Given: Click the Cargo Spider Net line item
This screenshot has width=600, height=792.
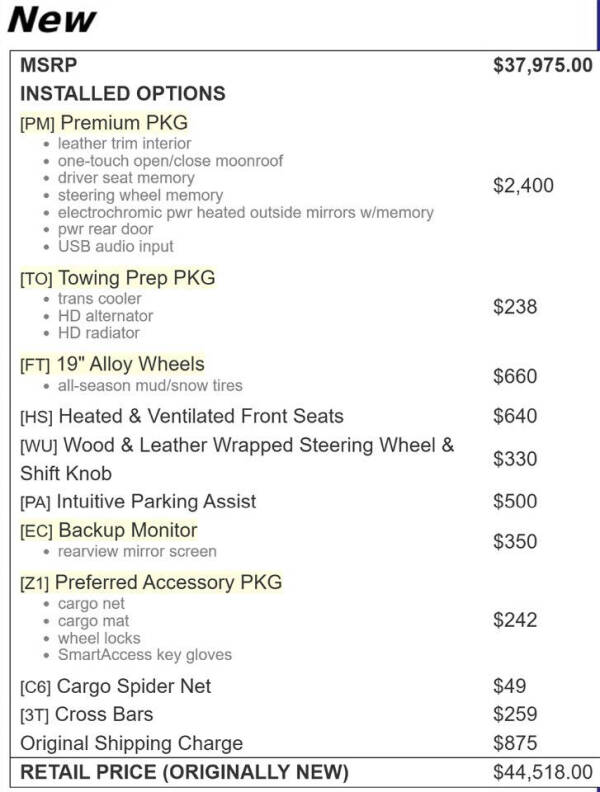Looking at the screenshot, I should pyautogui.click(x=116, y=686).
